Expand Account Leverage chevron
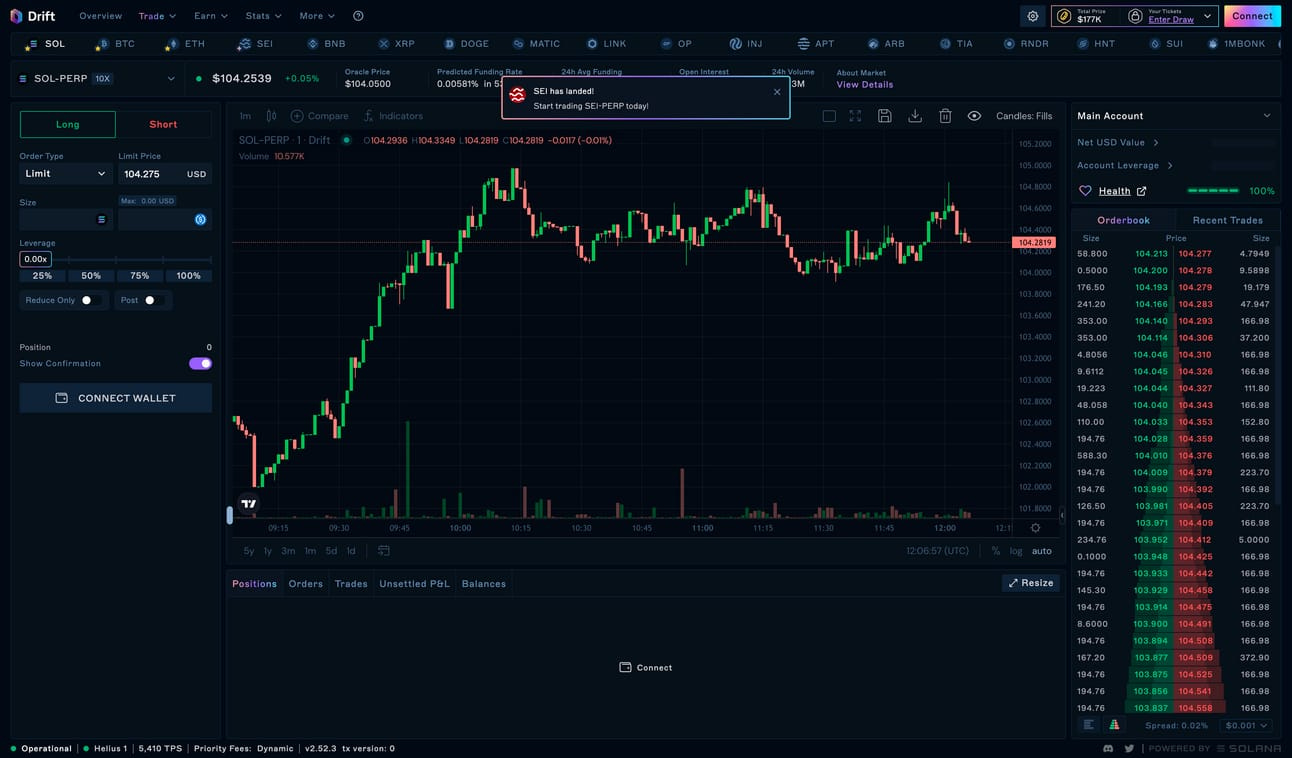The image size is (1292, 758). coord(1170,165)
